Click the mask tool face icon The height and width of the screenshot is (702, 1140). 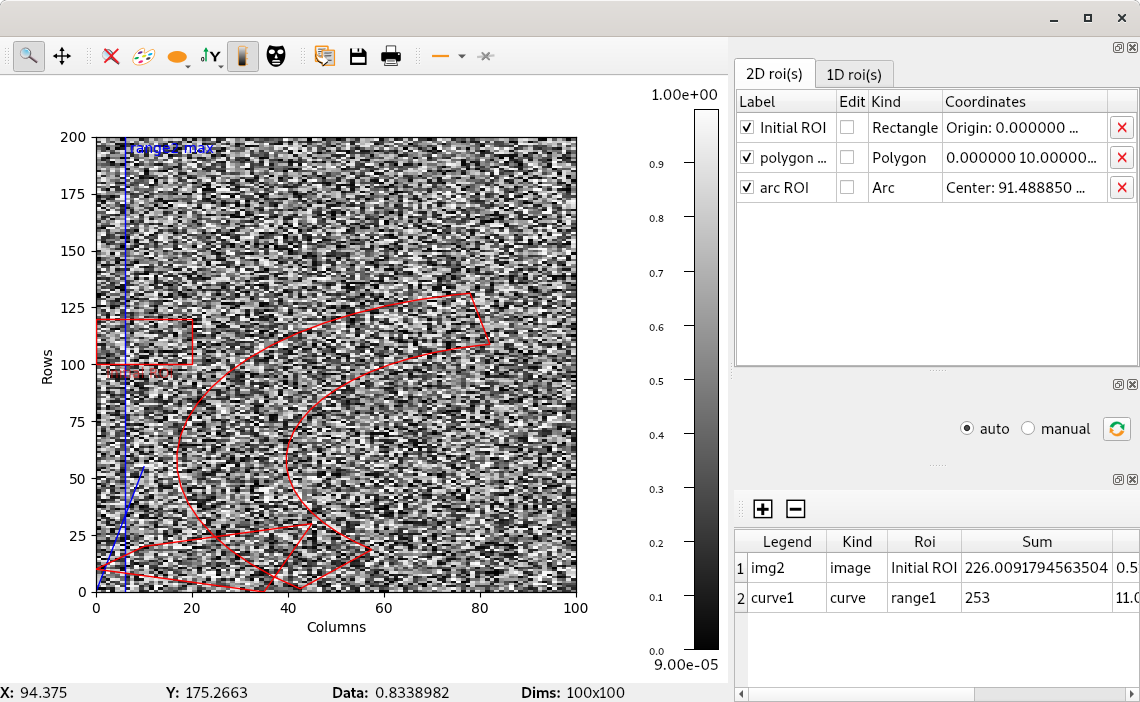(x=276, y=56)
